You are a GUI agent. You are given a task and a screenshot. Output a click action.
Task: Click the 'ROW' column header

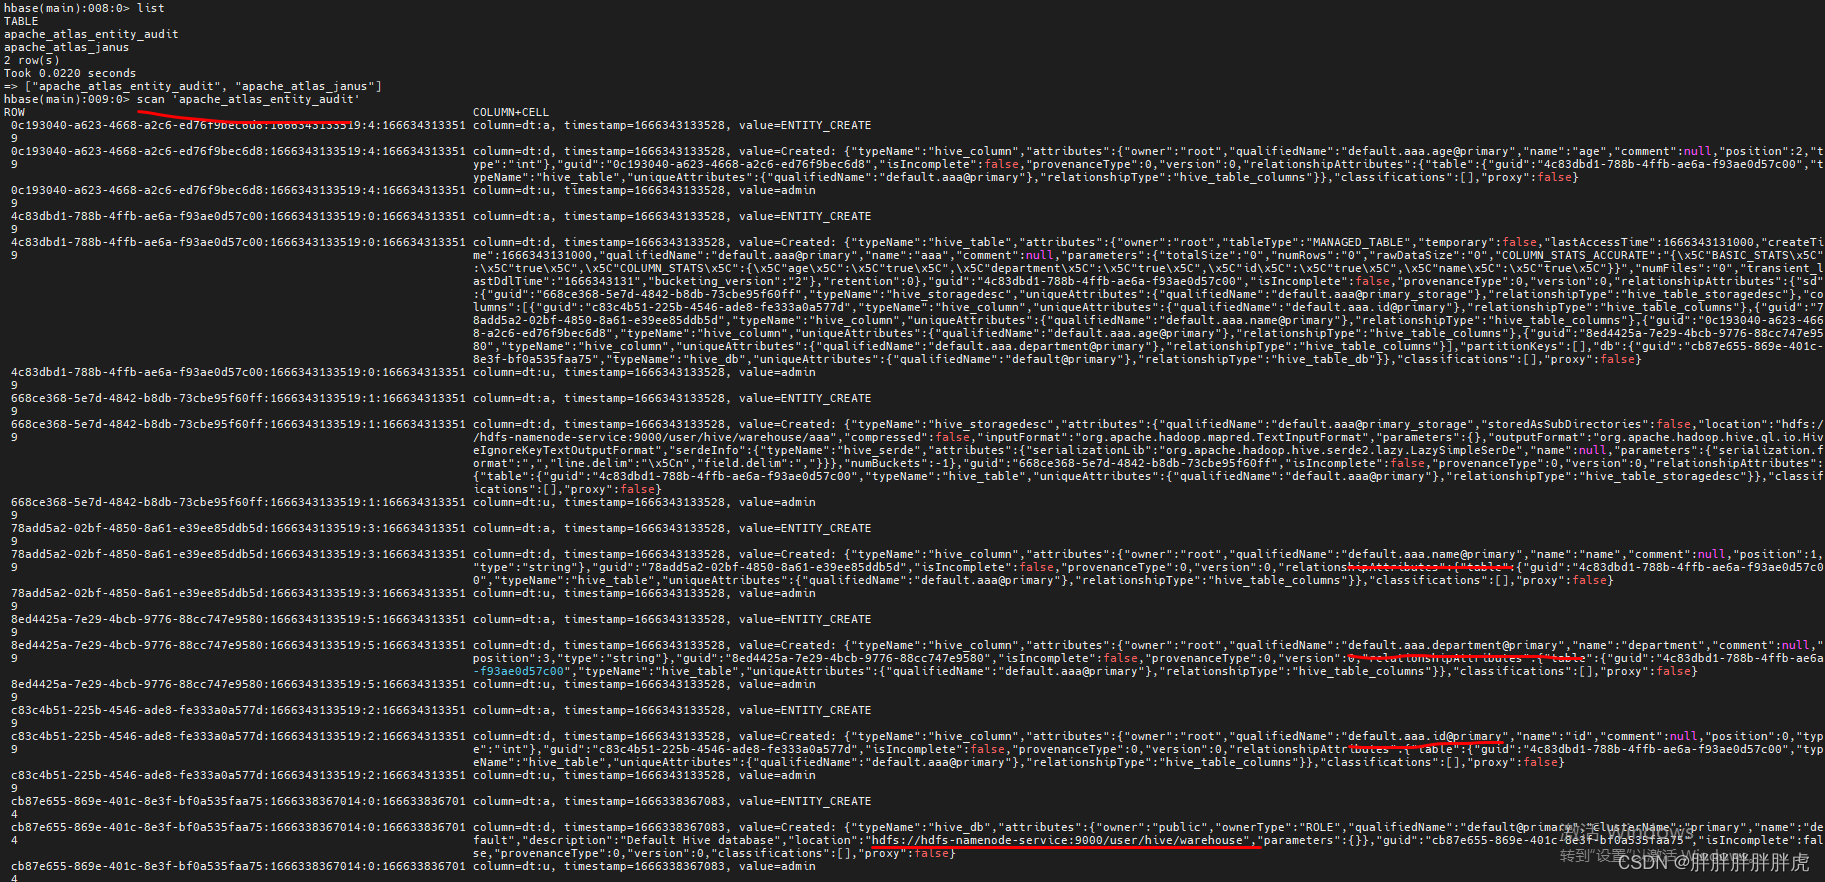pos(14,112)
